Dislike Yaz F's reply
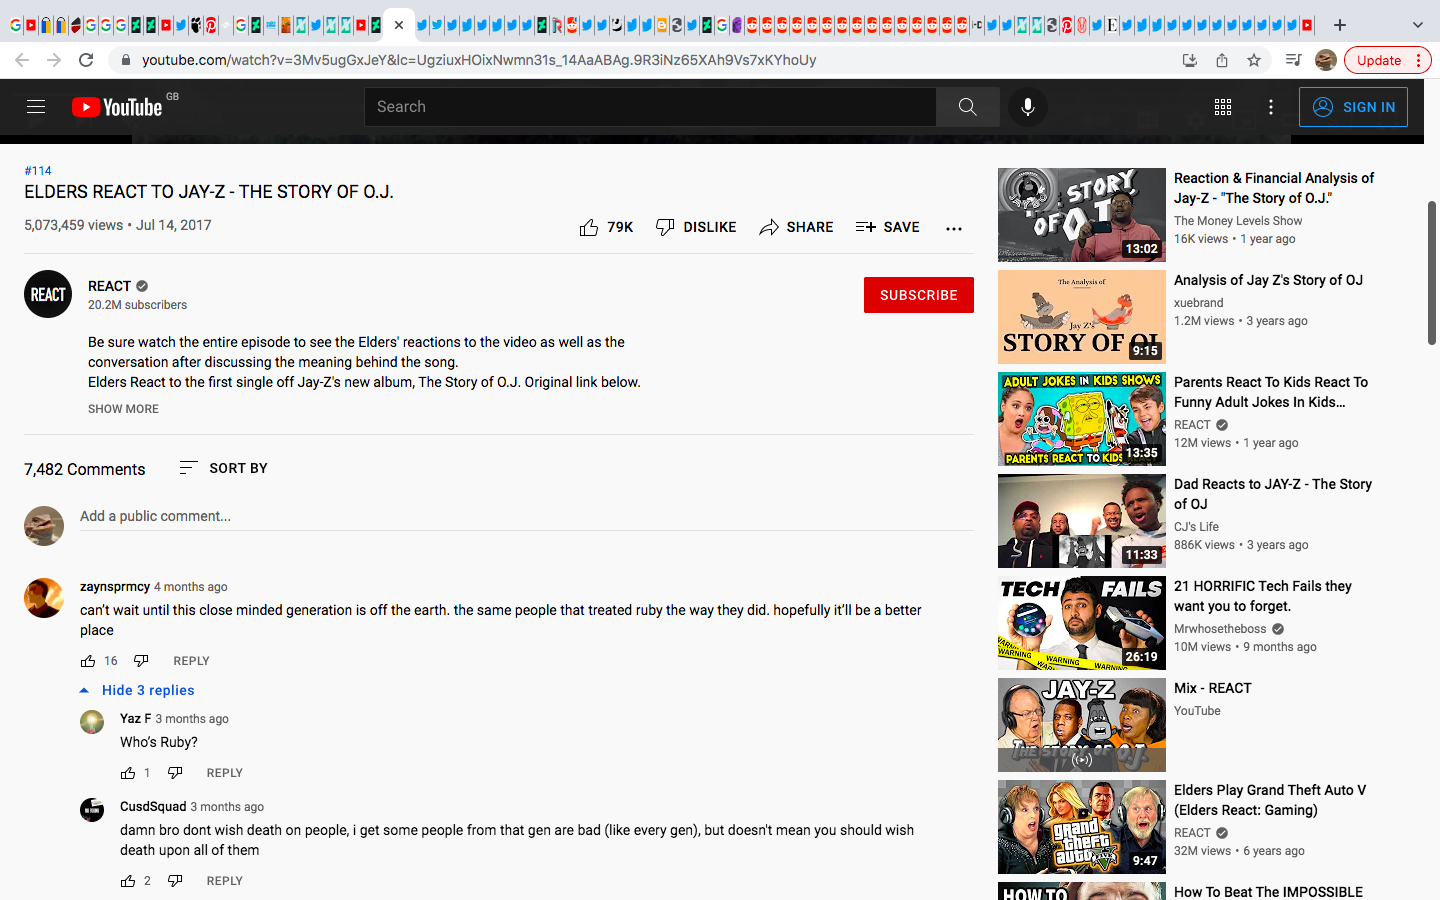This screenshot has width=1440, height=900. point(175,773)
